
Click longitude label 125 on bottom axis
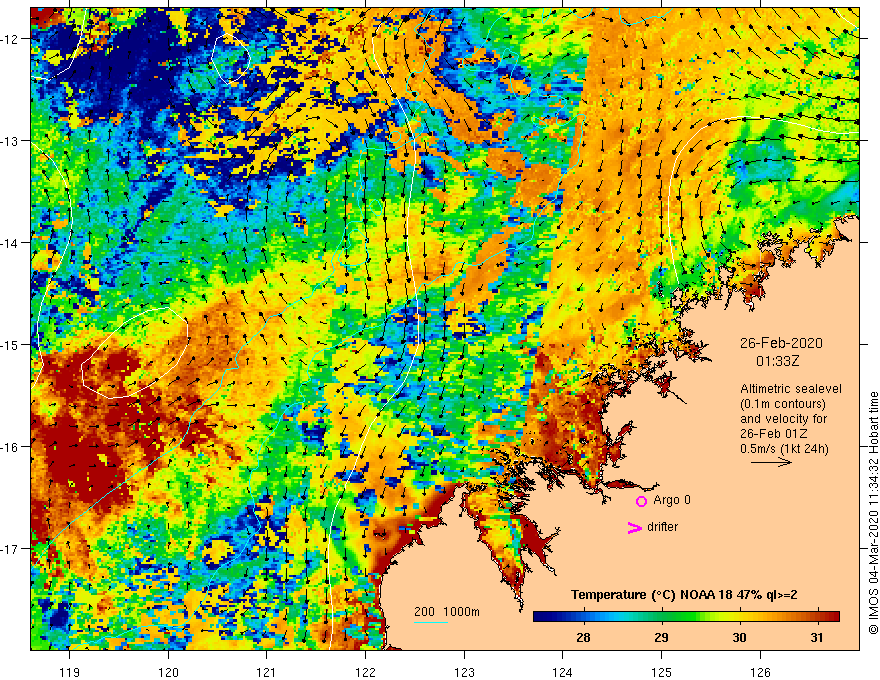[x=661, y=672]
